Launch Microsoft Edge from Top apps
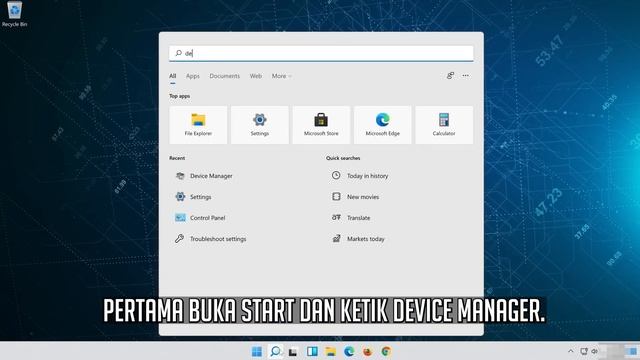This screenshot has width=640, height=360. point(382,125)
